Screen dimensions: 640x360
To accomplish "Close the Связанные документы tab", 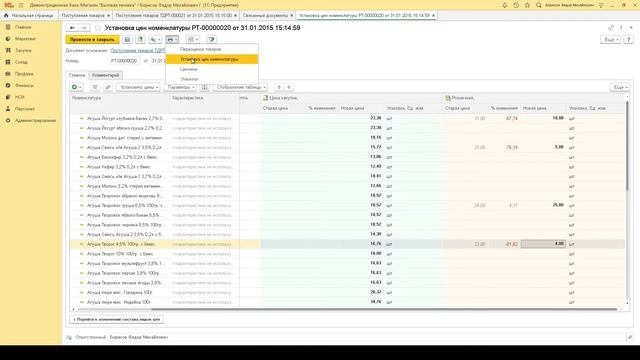I will click(x=292, y=16).
